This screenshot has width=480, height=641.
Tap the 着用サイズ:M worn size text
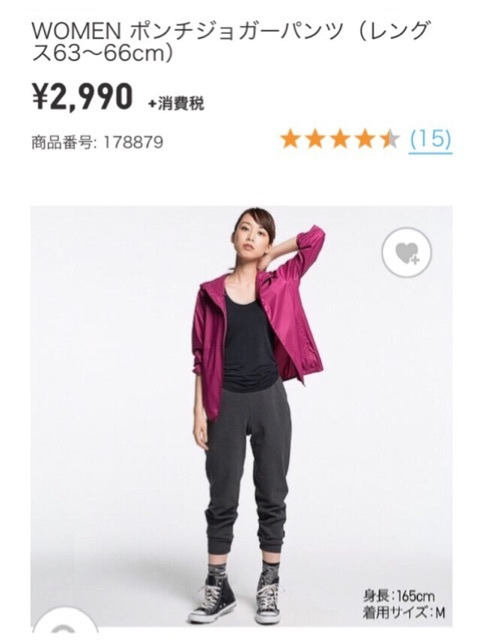point(403,613)
